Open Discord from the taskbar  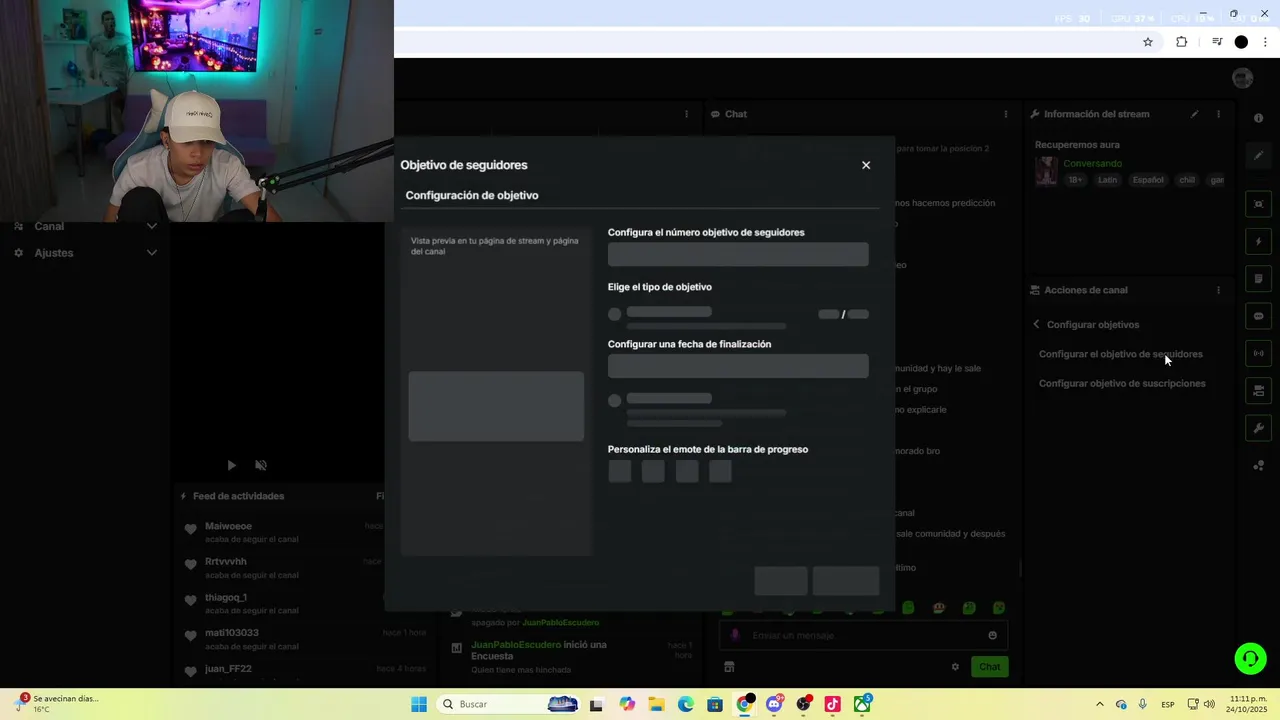(x=773, y=704)
